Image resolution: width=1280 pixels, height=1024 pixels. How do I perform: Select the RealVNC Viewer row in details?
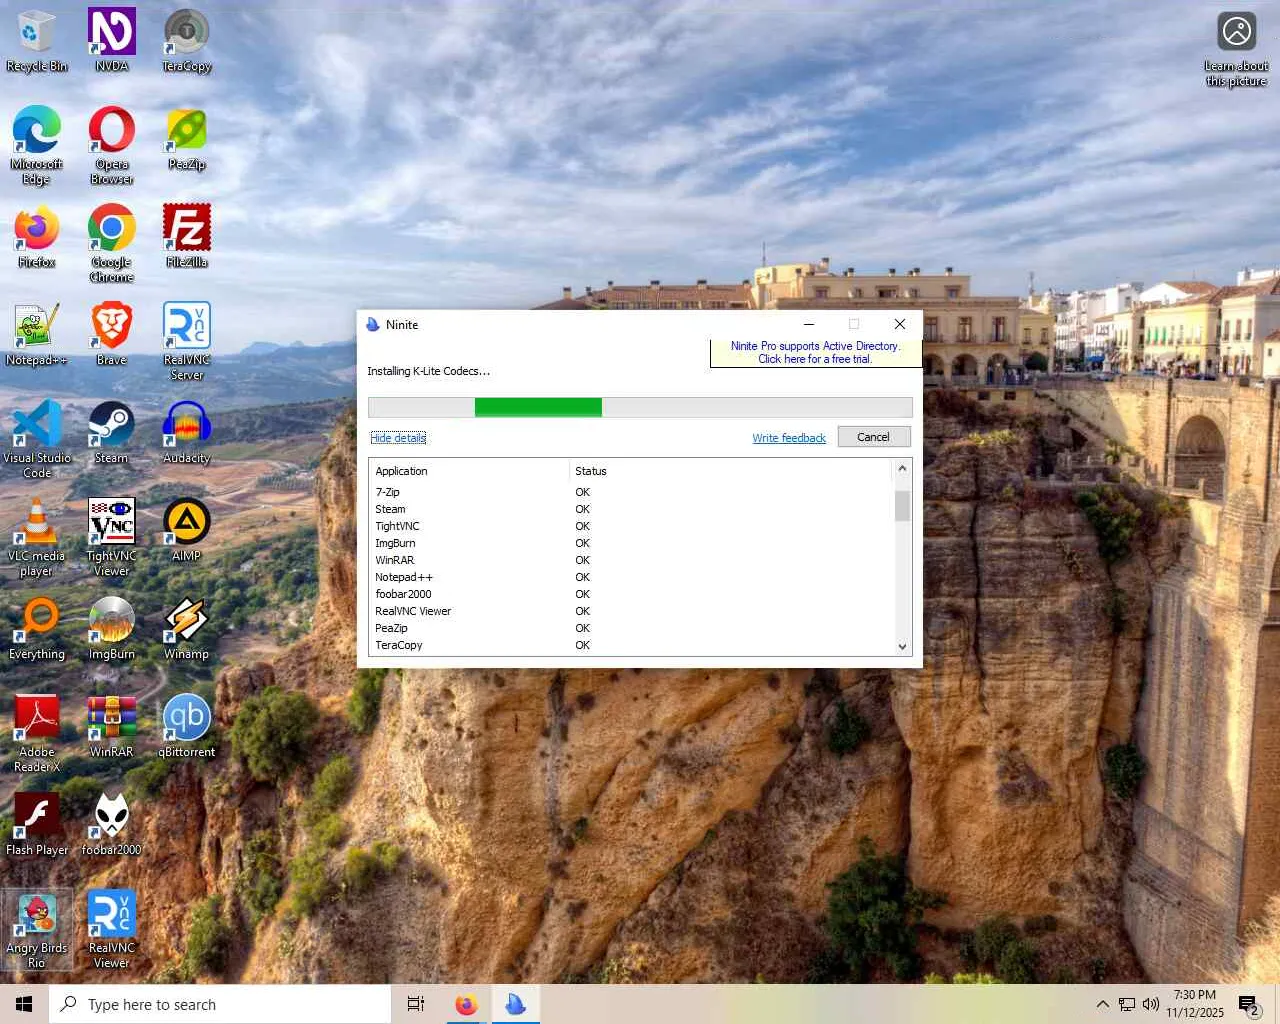(x=630, y=611)
